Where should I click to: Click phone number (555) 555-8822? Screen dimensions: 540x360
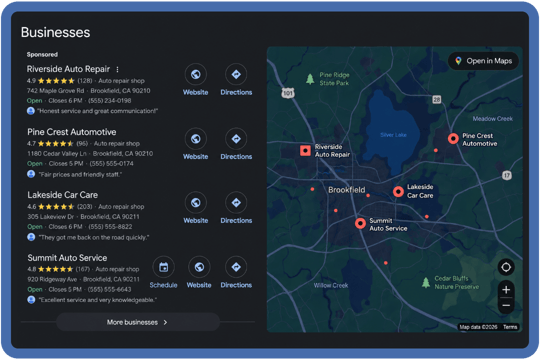click(110, 227)
